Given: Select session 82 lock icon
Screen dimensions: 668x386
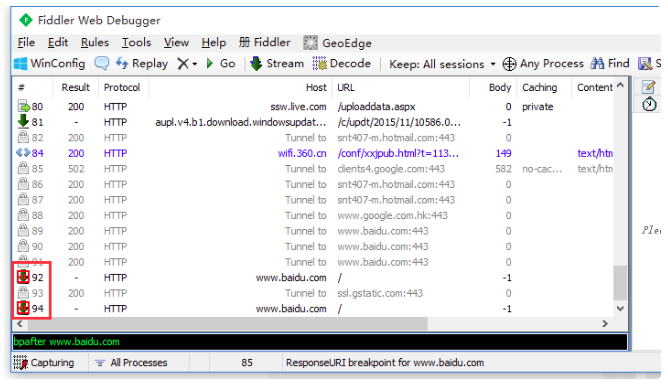Looking at the screenshot, I should (x=23, y=137).
